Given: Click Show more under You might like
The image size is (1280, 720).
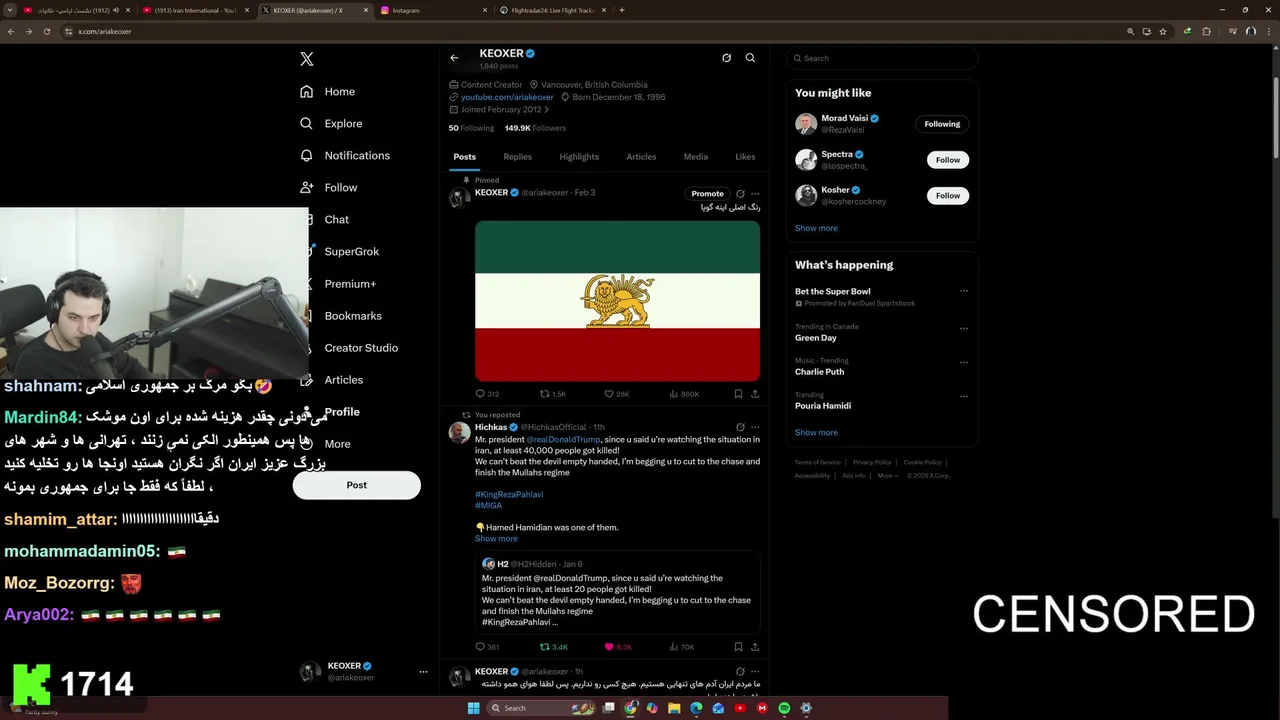Looking at the screenshot, I should (816, 228).
